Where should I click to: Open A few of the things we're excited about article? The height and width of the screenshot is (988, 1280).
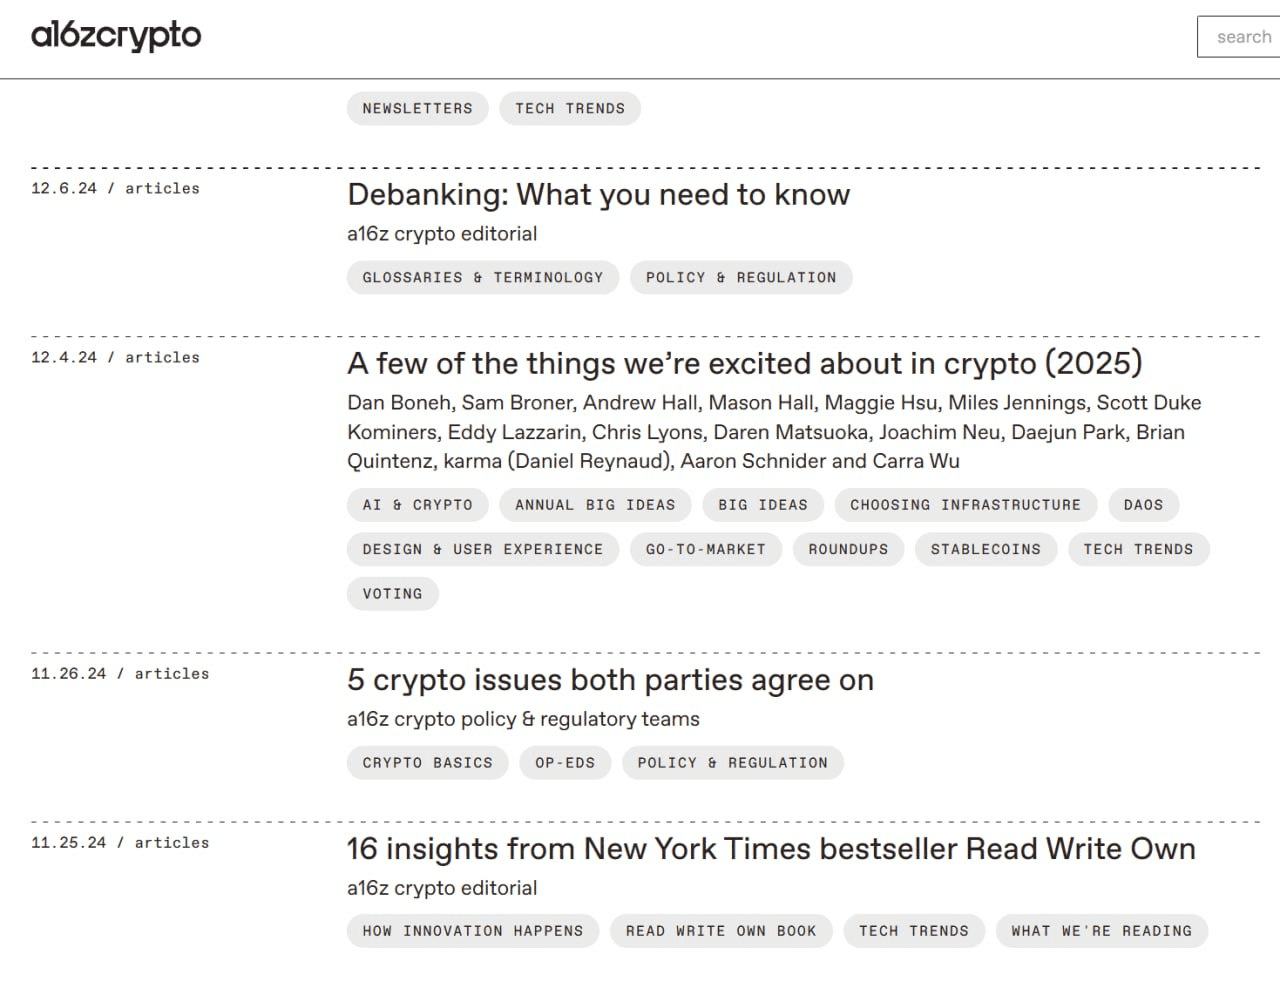(x=745, y=363)
